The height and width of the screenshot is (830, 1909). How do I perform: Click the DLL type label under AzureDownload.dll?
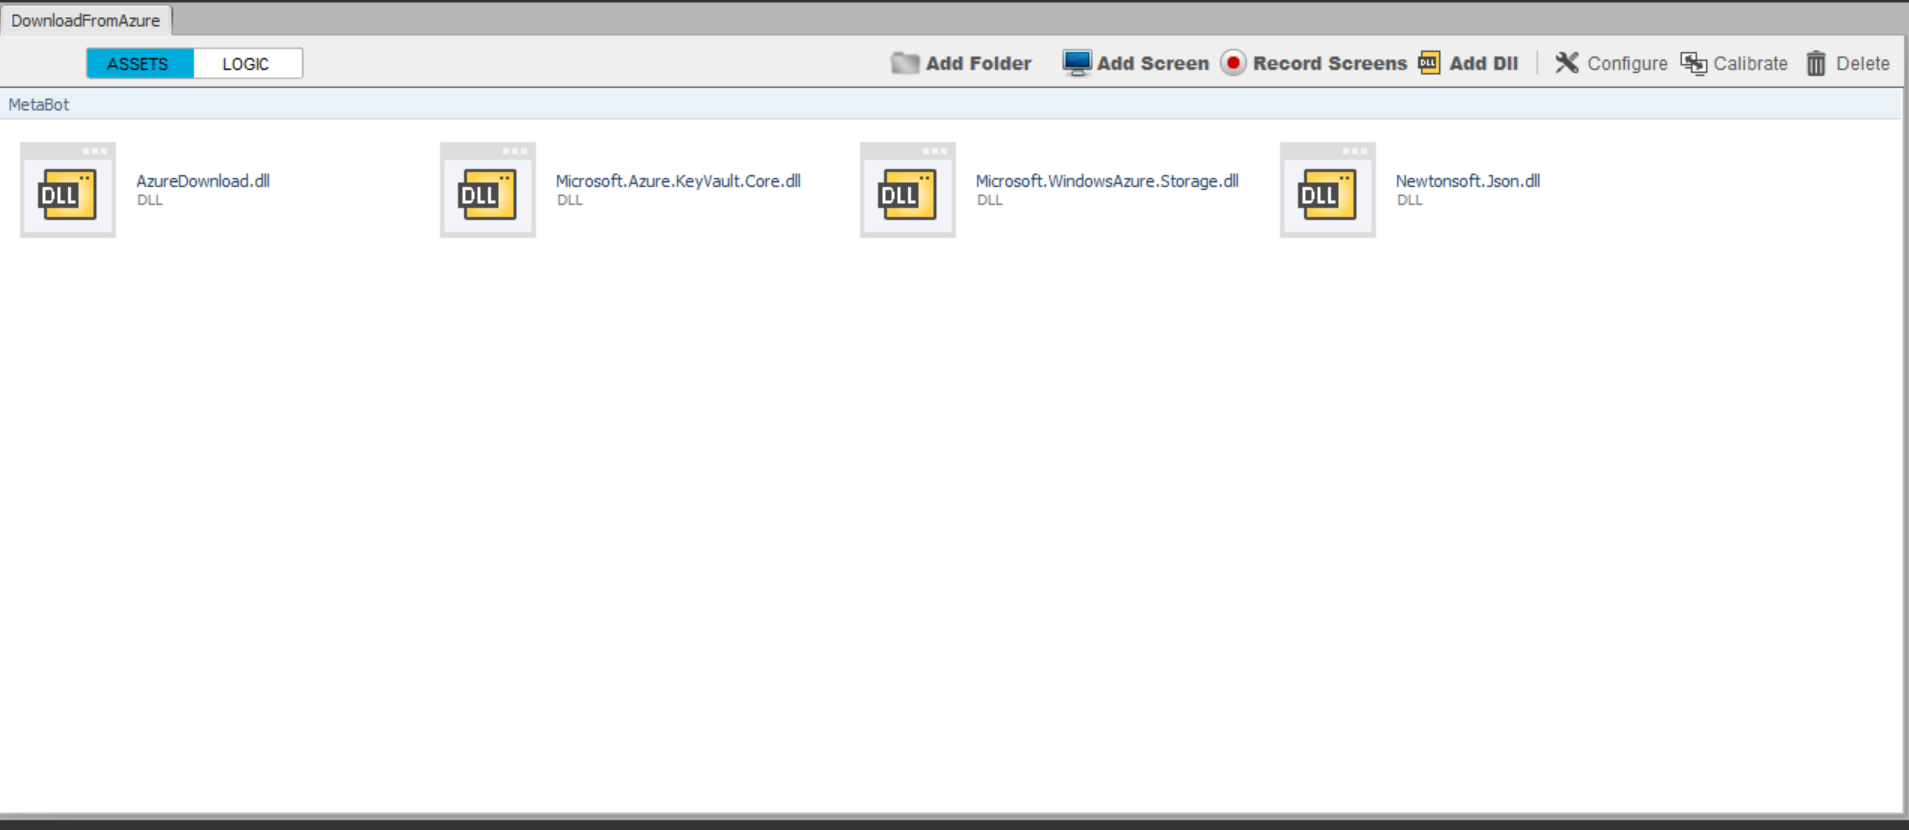150,200
